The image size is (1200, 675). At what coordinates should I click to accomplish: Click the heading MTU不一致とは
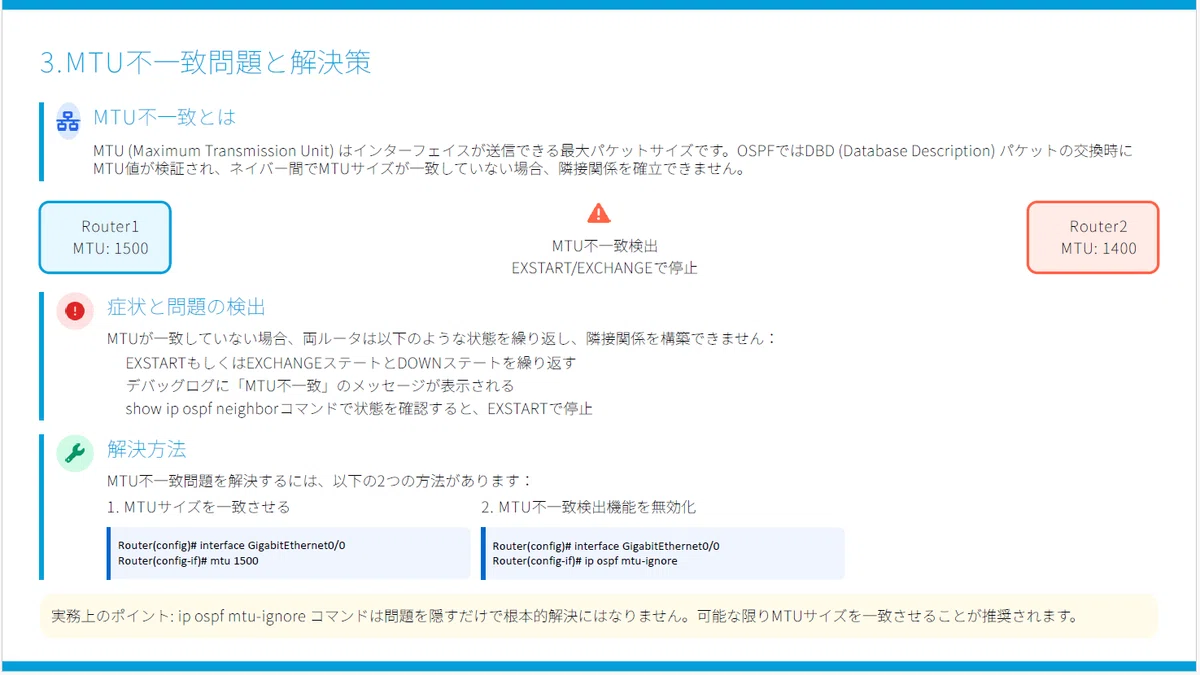point(165,118)
